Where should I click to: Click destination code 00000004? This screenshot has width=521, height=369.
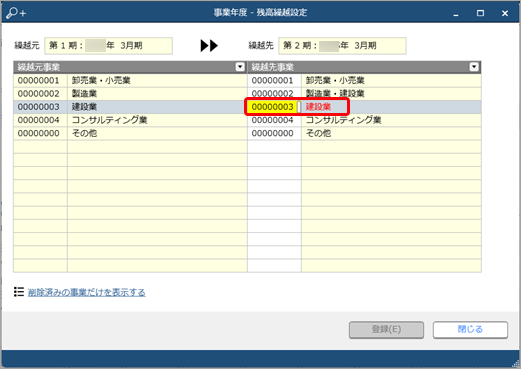pyautogui.click(x=274, y=120)
